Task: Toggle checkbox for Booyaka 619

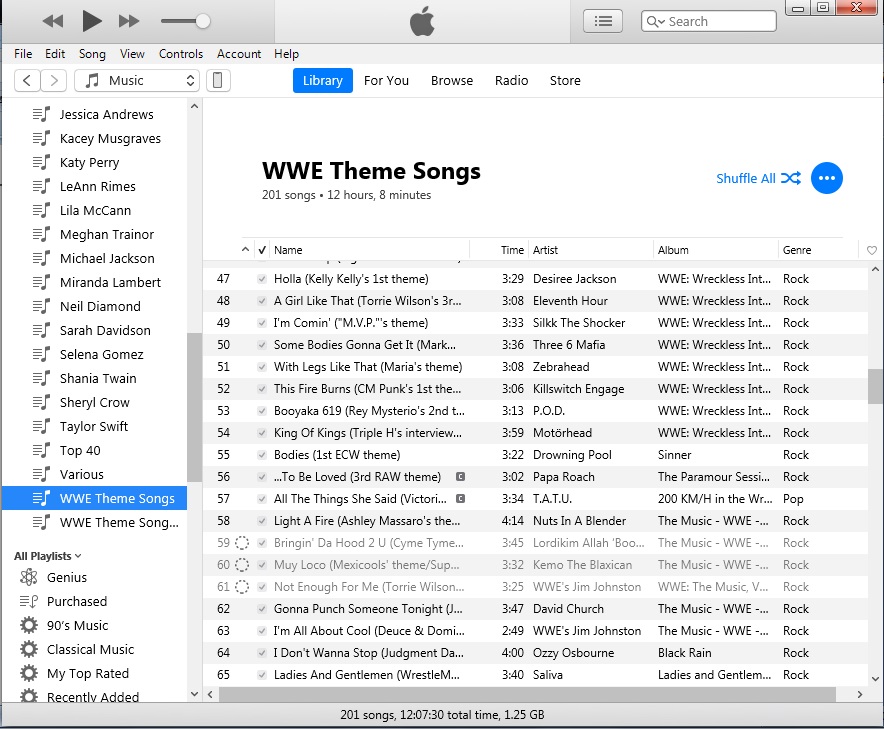Action: [x=262, y=410]
